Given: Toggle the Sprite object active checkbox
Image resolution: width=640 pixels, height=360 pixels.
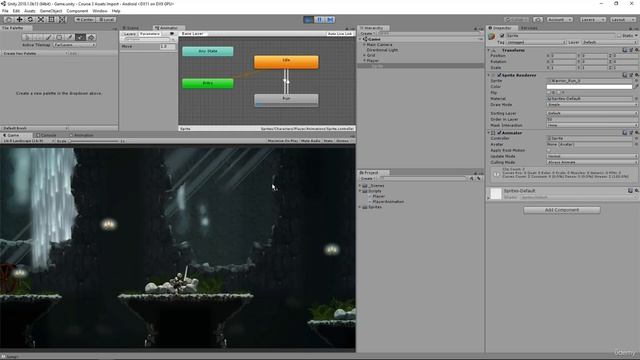Looking at the screenshot, I should 502,36.
